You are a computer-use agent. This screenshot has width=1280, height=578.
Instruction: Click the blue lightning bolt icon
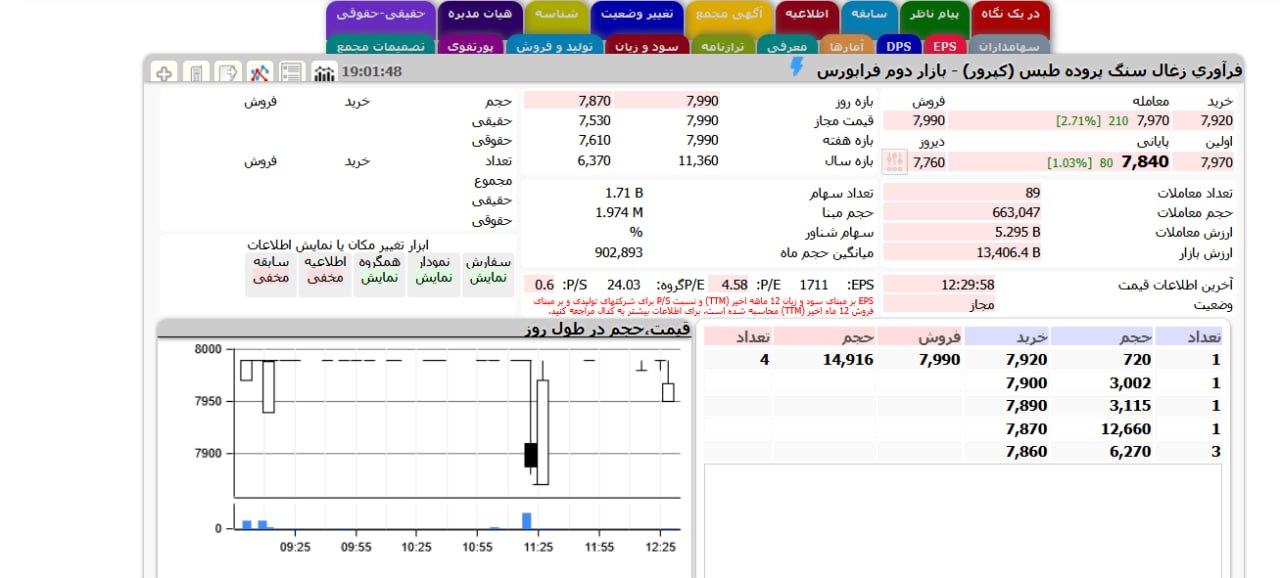(797, 67)
